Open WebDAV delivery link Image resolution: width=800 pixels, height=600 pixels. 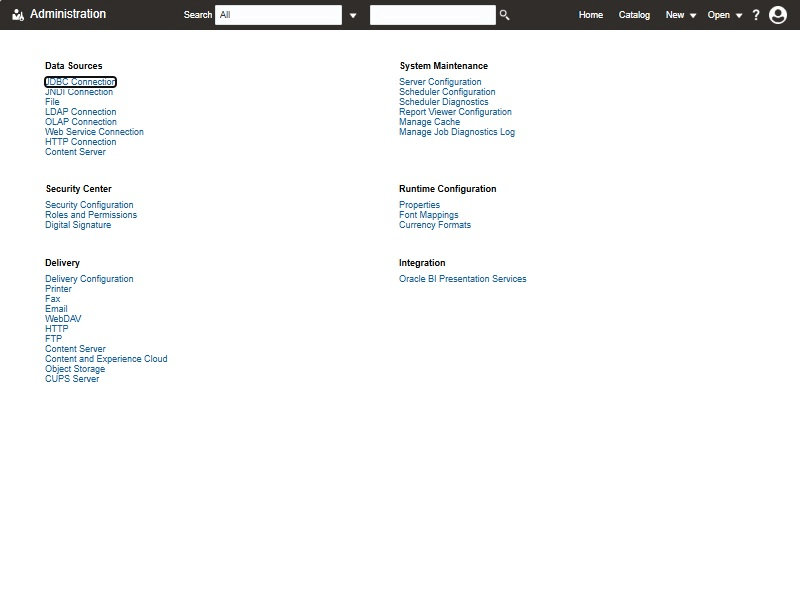[63, 319]
